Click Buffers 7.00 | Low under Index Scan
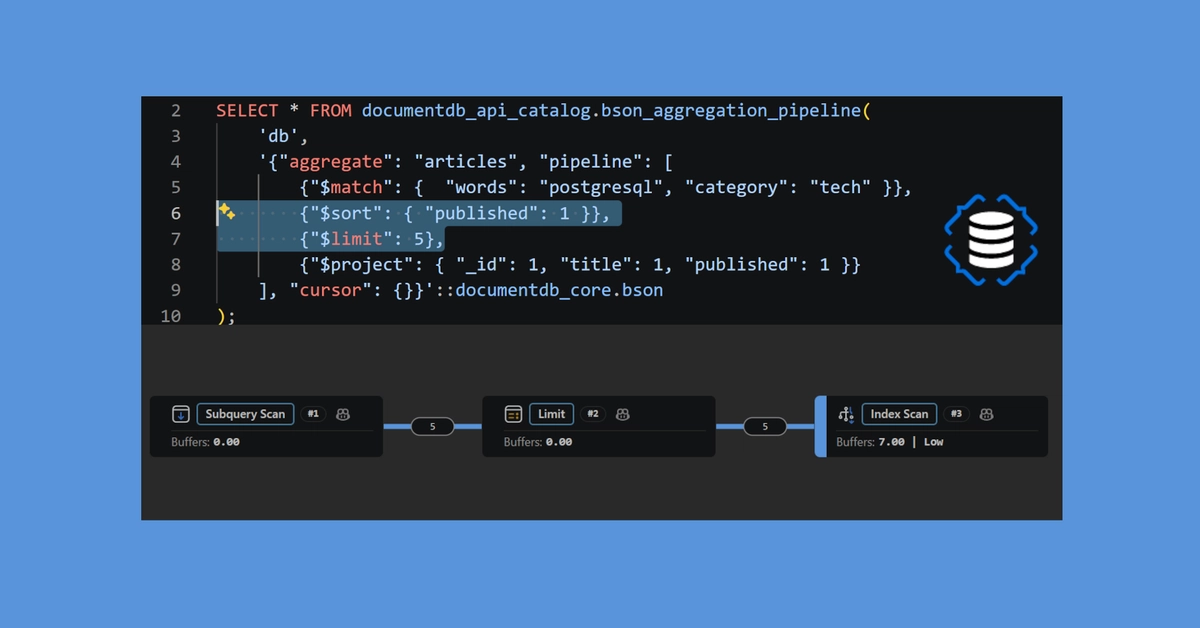 (890, 442)
